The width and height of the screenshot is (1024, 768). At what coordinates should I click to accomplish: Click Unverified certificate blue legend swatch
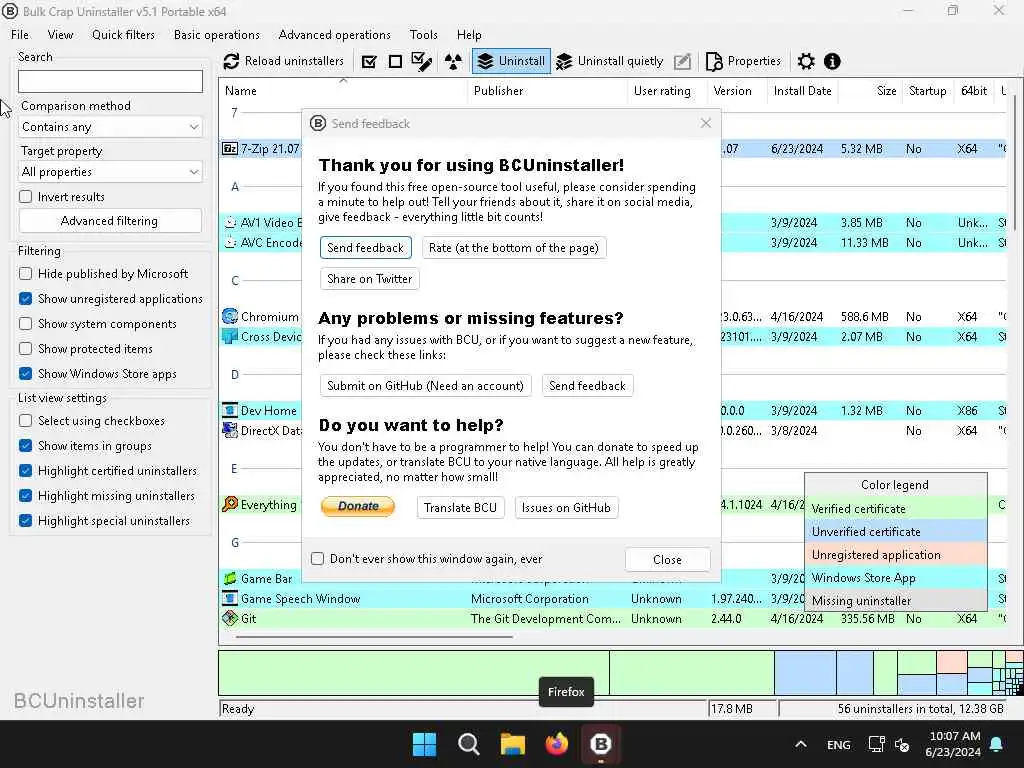pos(895,532)
